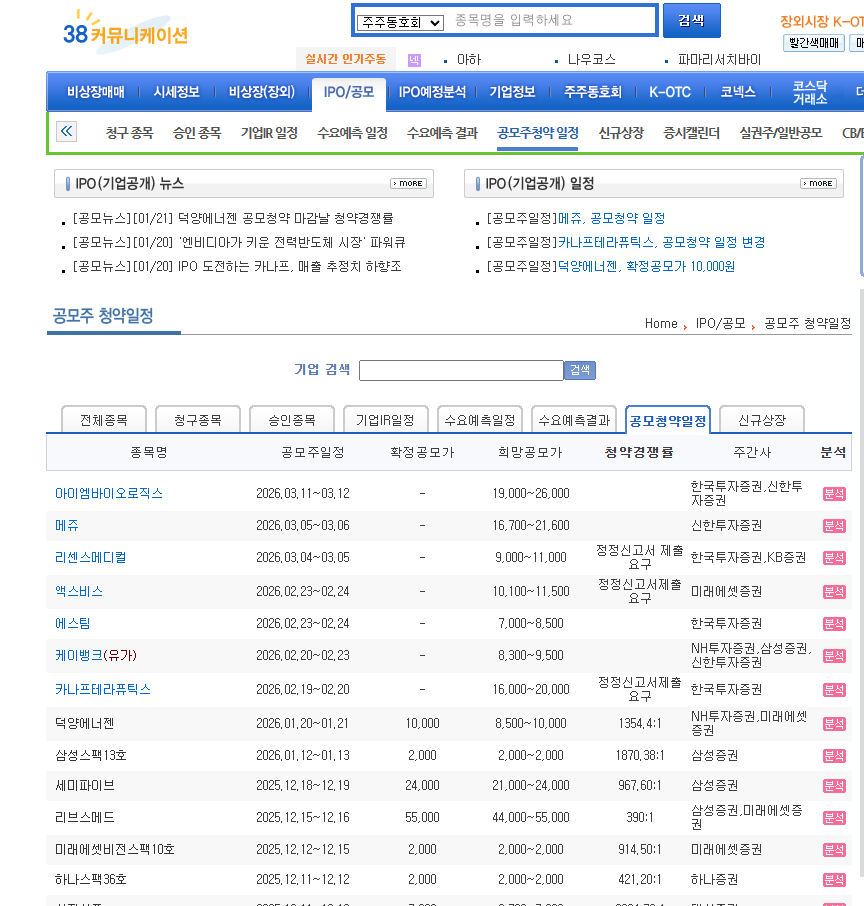Click the 분석 icon for 세미파이브
864x906 pixels.
pos(834,786)
